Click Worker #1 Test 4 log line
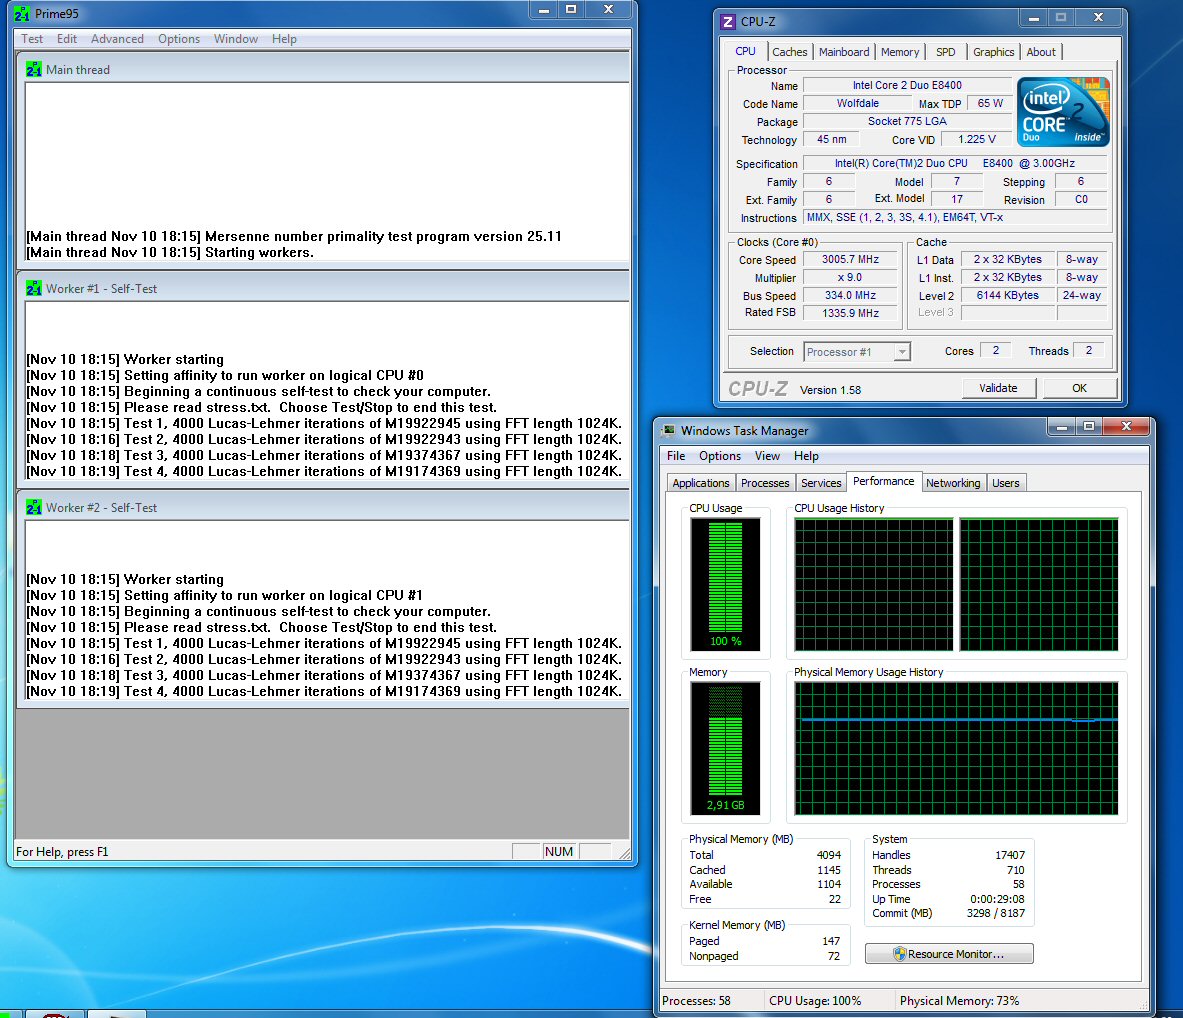 pyautogui.click(x=324, y=472)
